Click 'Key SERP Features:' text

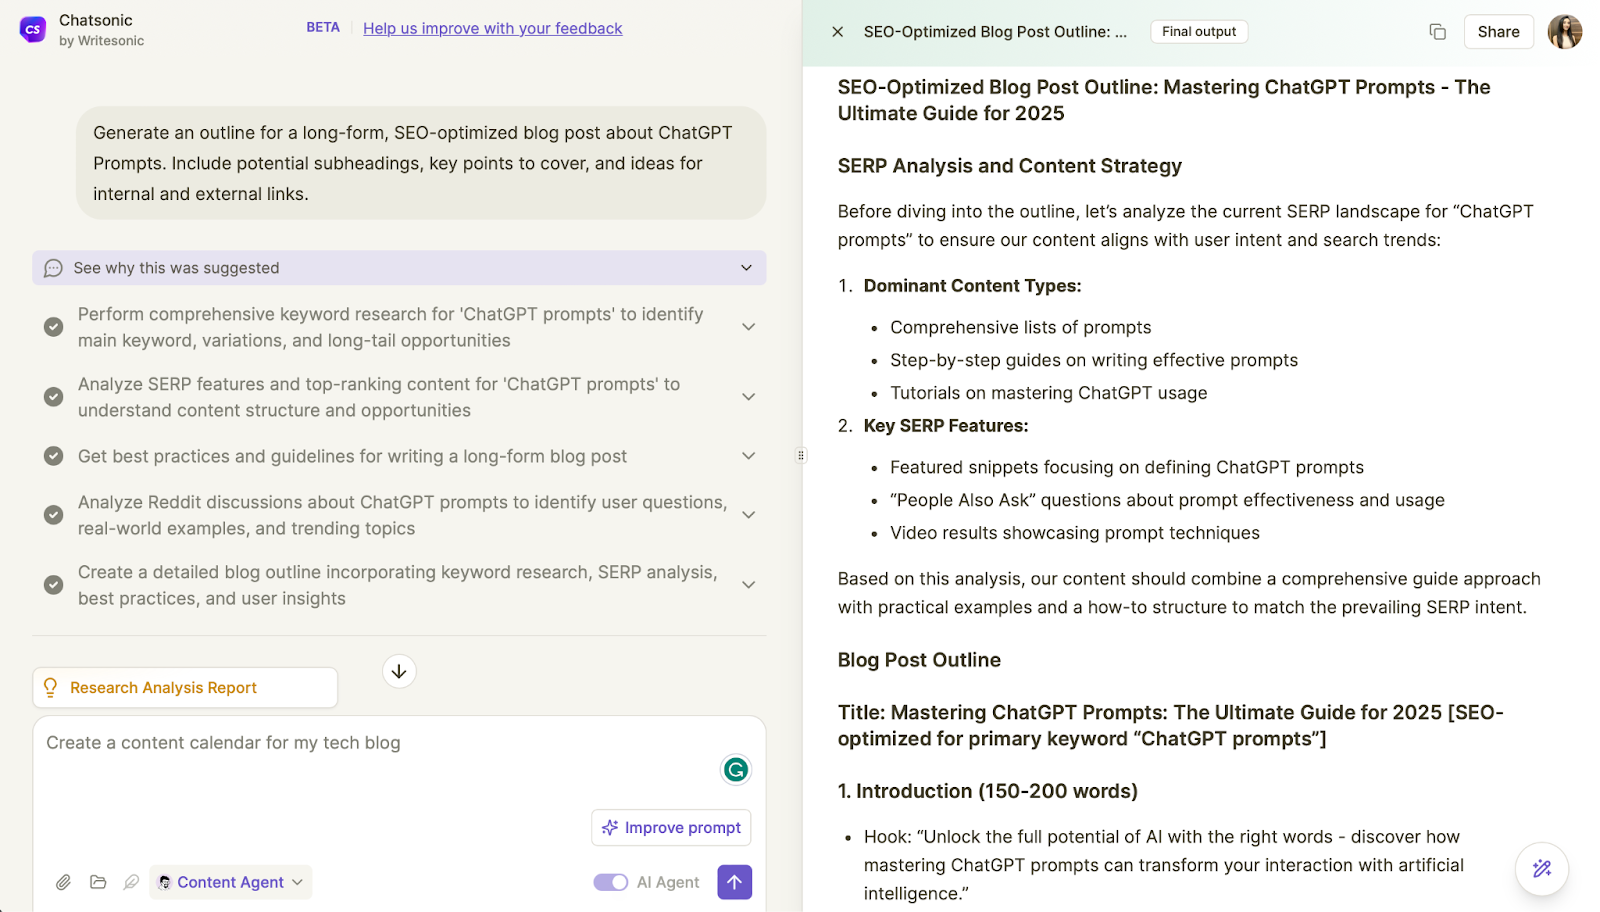(946, 426)
